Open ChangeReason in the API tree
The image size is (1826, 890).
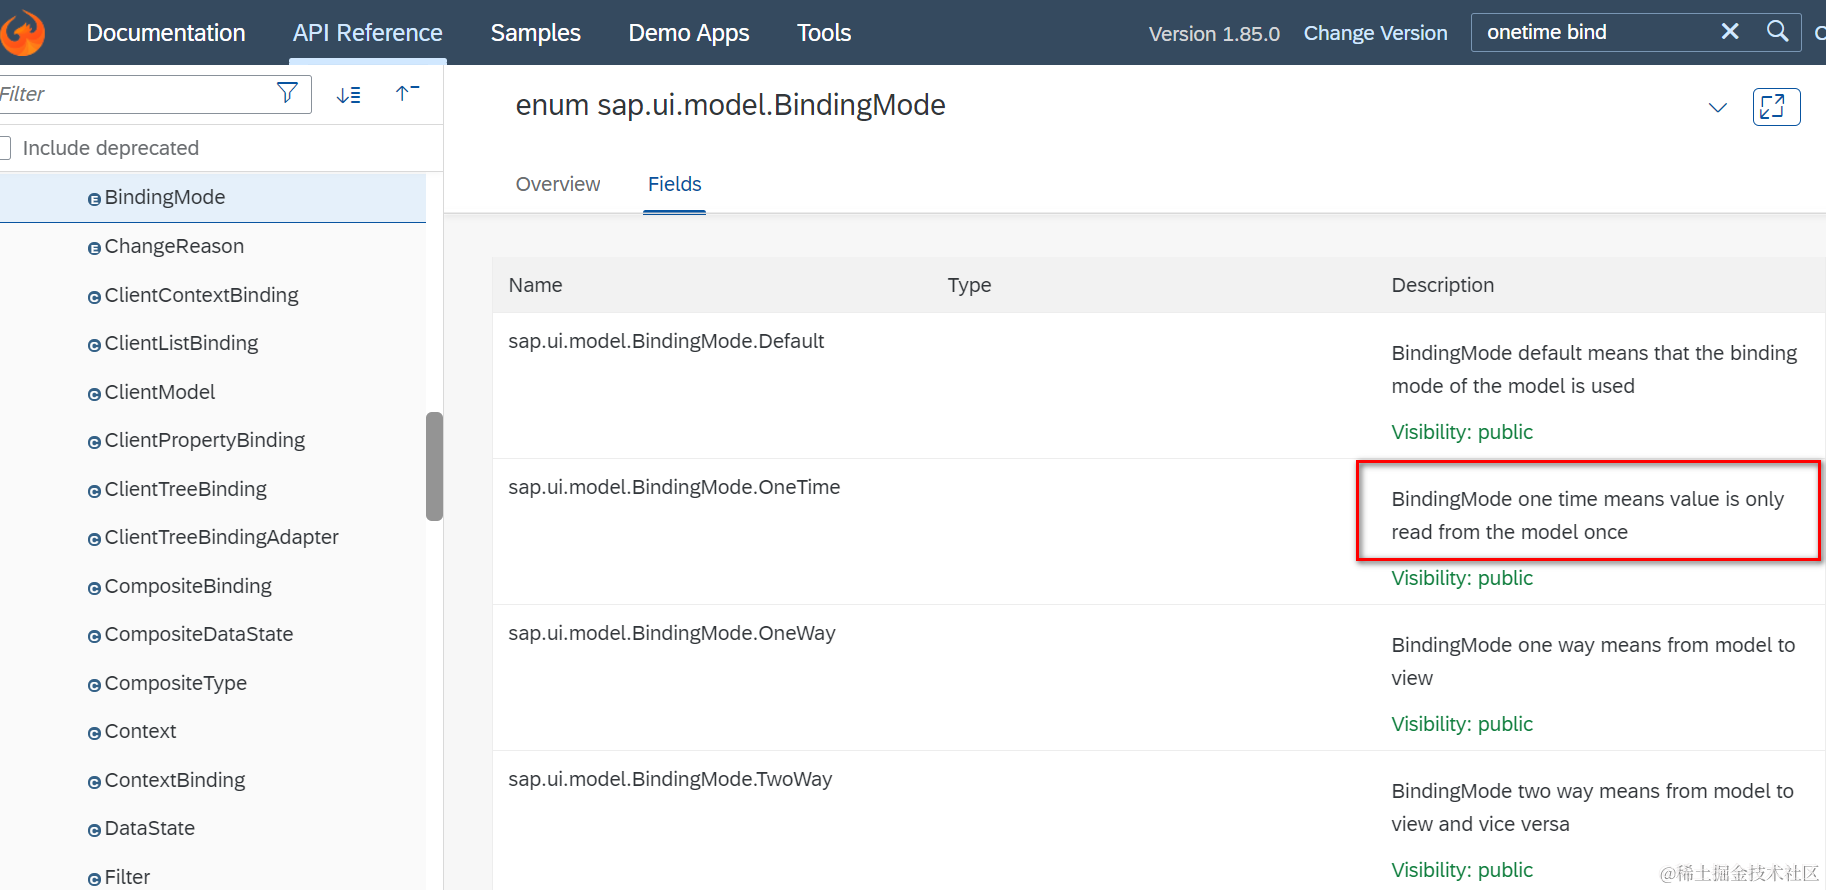(174, 246)
